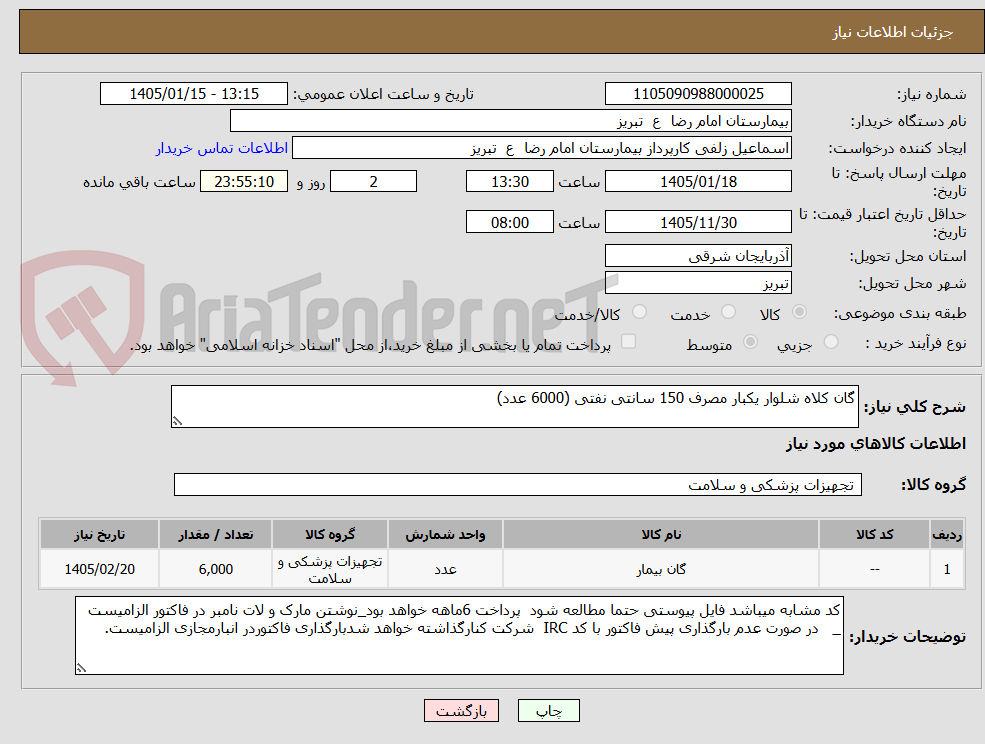
Task: Click the general description text area
Action: point(514,407)
